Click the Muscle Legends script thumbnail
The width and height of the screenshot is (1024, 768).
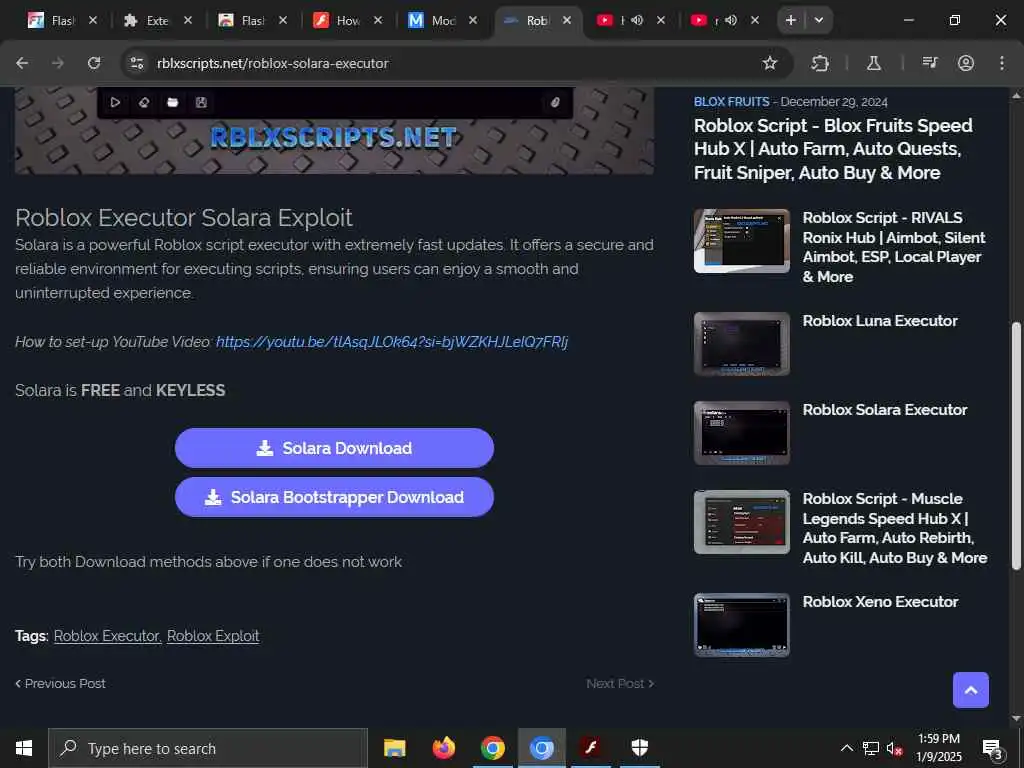pyautogui.click(x=742, y=522)
